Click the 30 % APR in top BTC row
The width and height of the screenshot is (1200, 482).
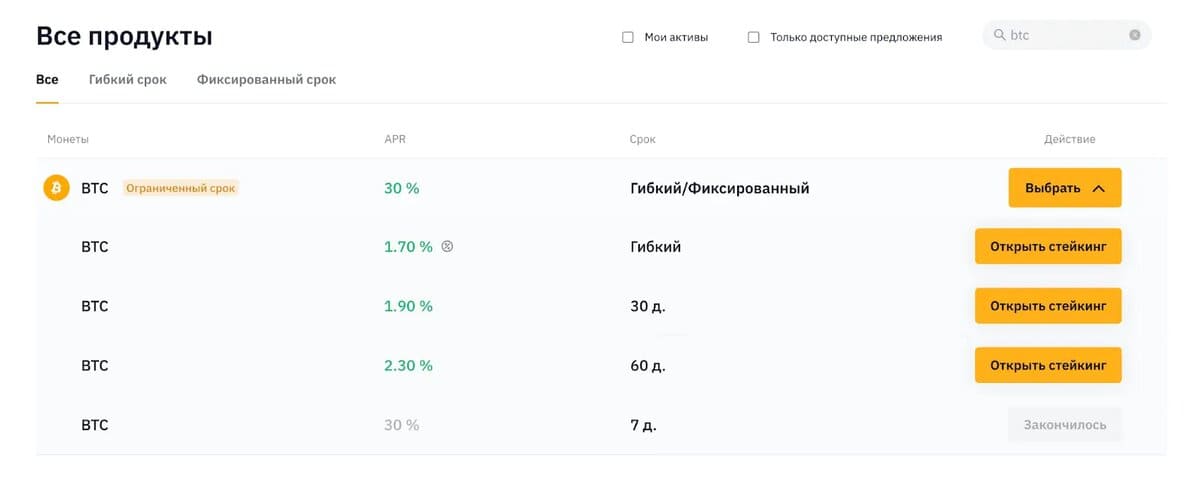point(401,188)
